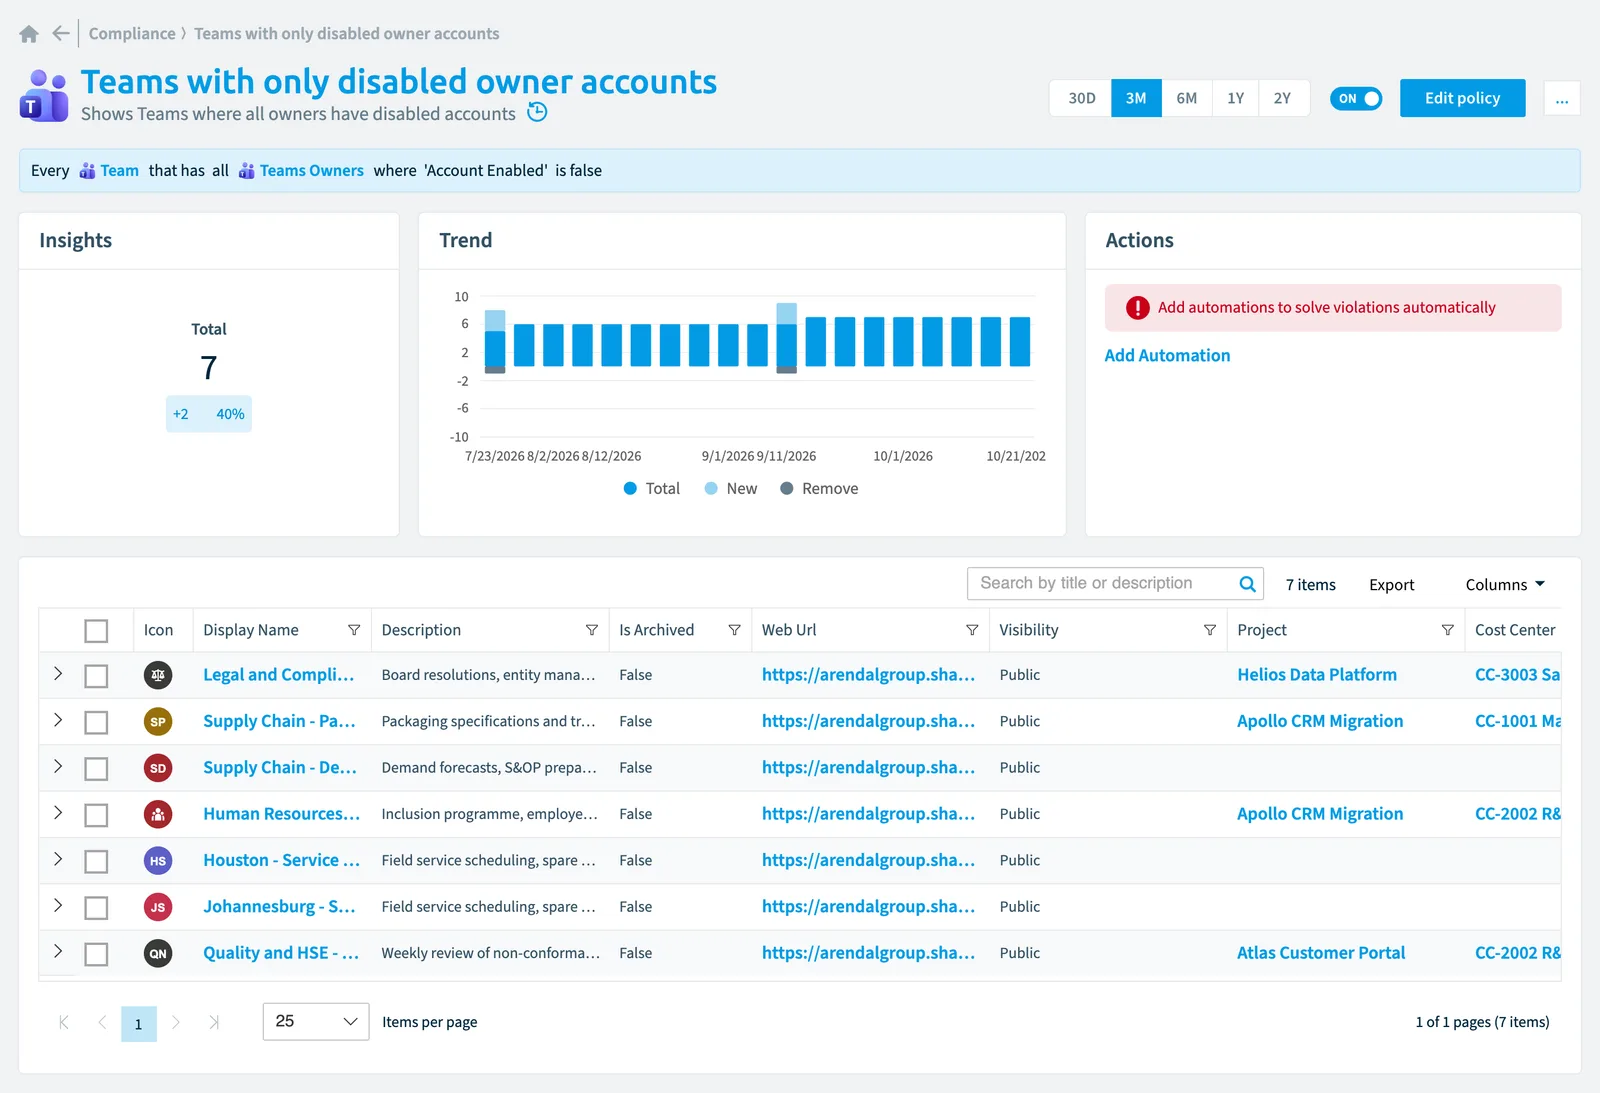The height and width of the screenshot is (1093, 1600).
Task: Go to the home page icon
Action: [x=29, y=34]
